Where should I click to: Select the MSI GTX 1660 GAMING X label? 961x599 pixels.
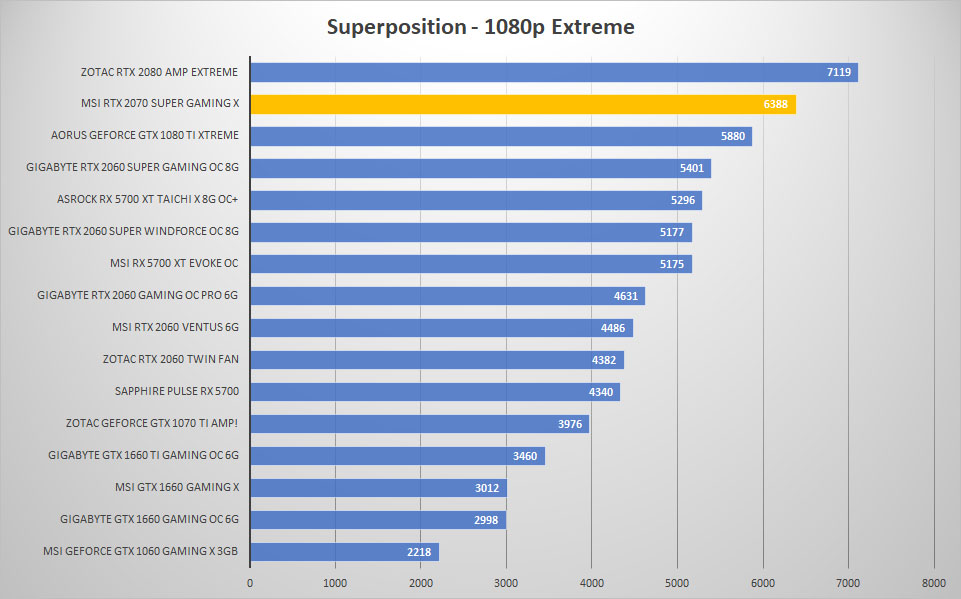(x=177, y=487)
